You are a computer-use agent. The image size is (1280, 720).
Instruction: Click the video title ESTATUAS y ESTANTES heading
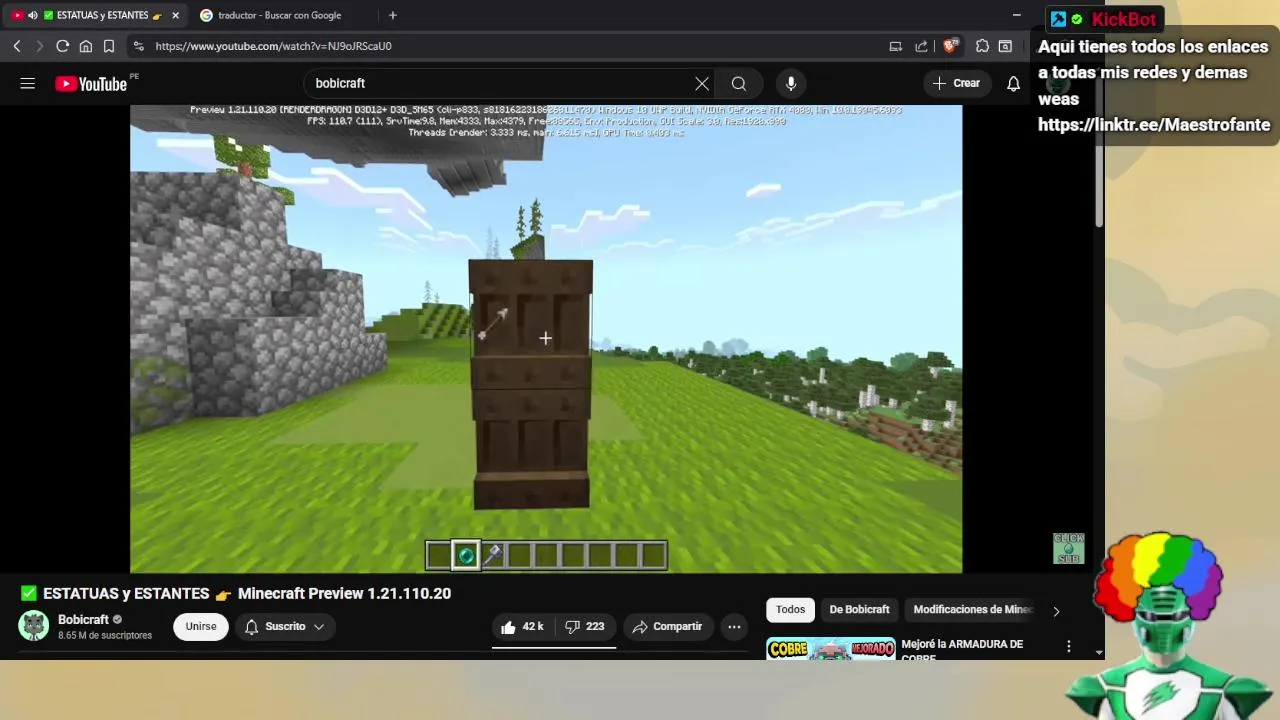click(x=236, y=594)
